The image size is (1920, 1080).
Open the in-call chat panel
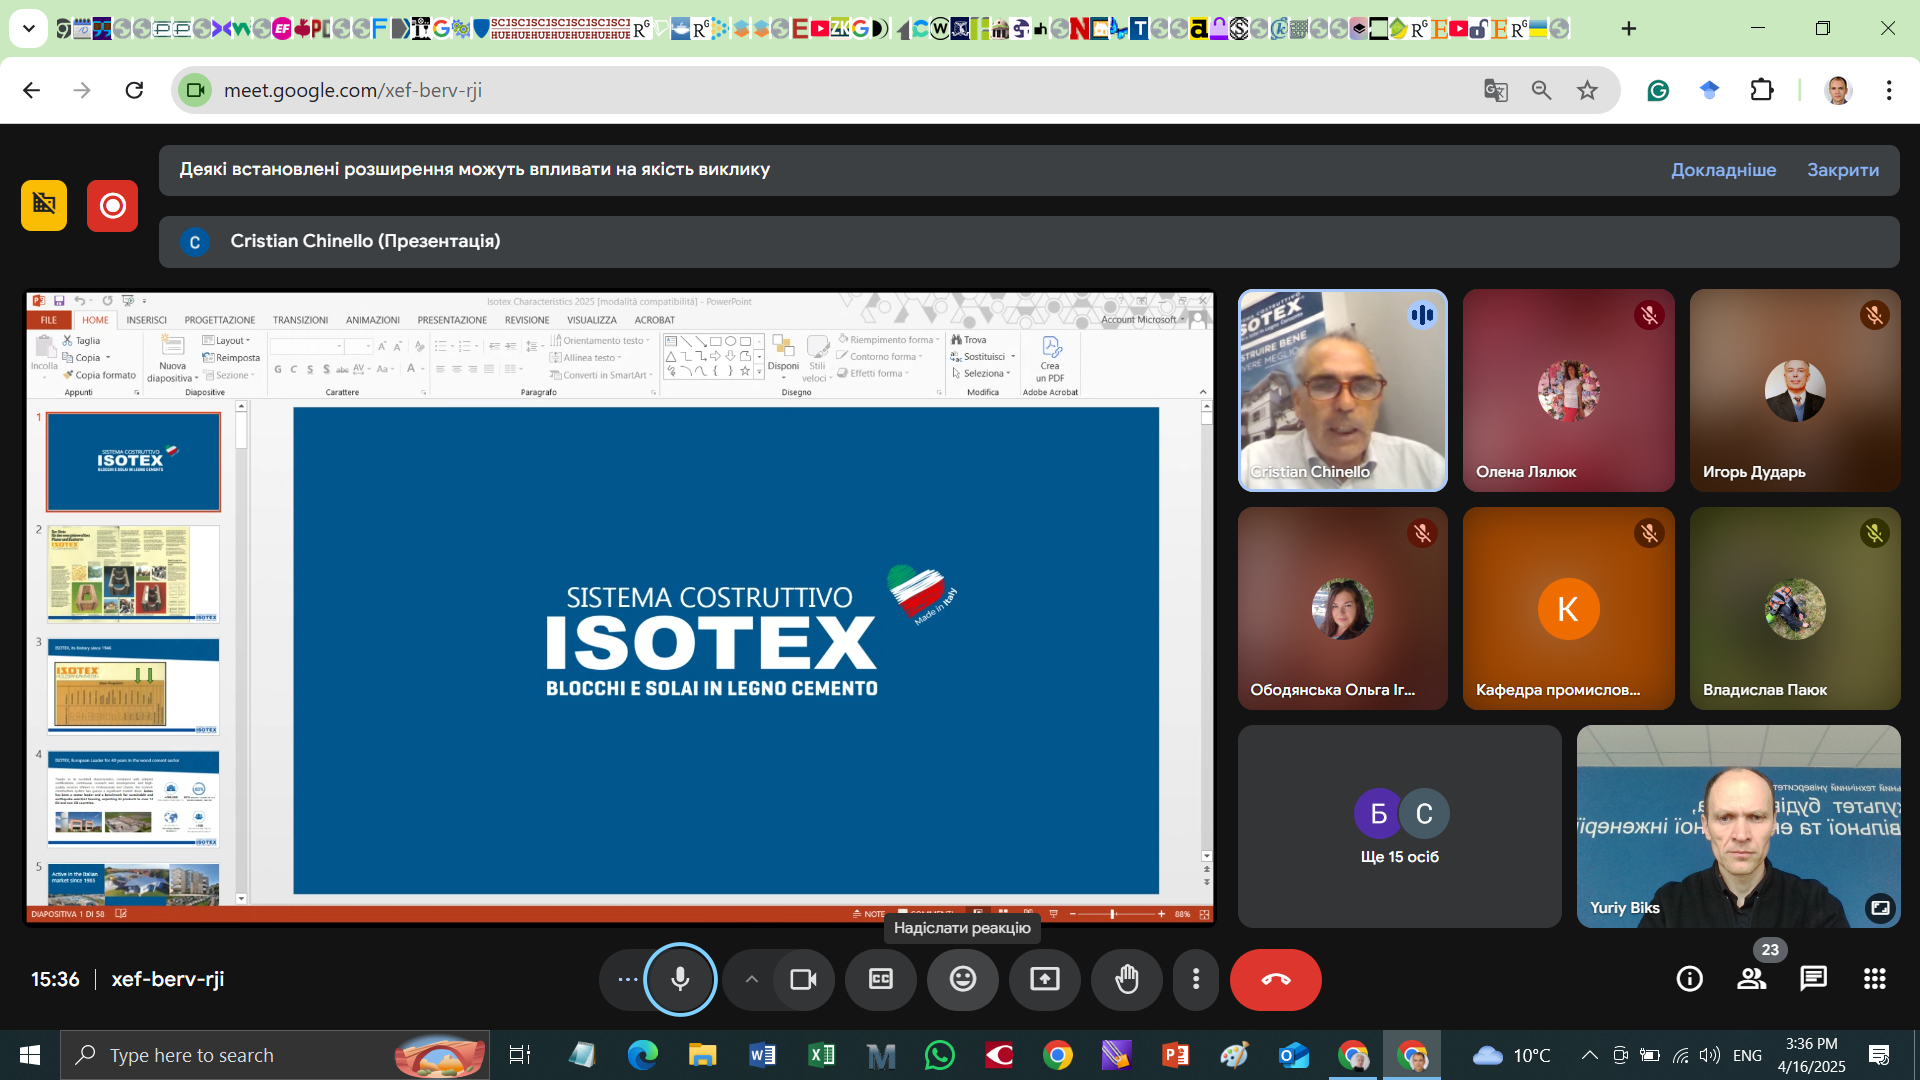click(x=1814, y=979)
